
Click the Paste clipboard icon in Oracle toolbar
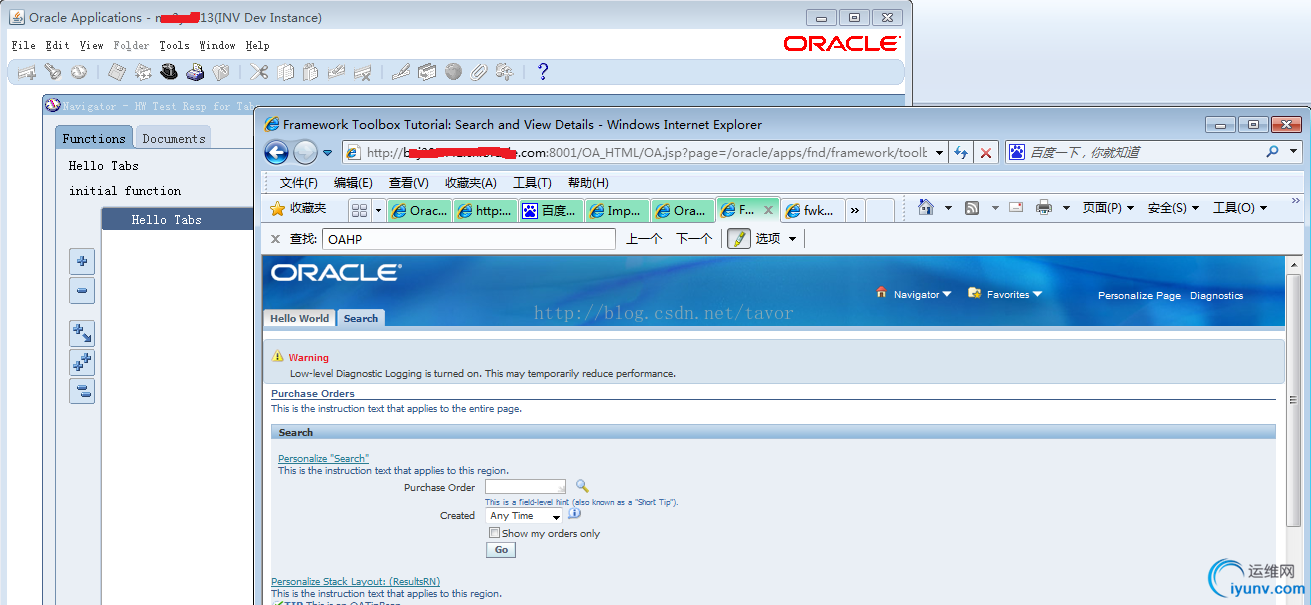pos(311,72)
